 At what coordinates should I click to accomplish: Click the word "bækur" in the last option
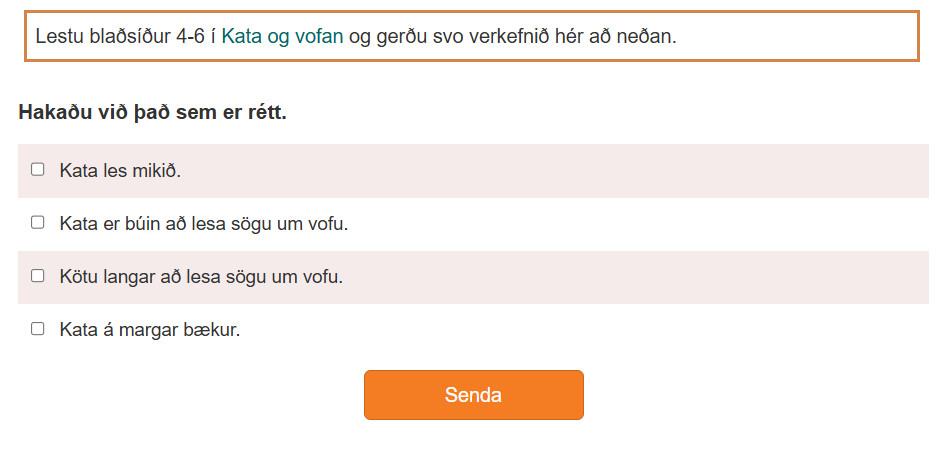coord(211,329)
